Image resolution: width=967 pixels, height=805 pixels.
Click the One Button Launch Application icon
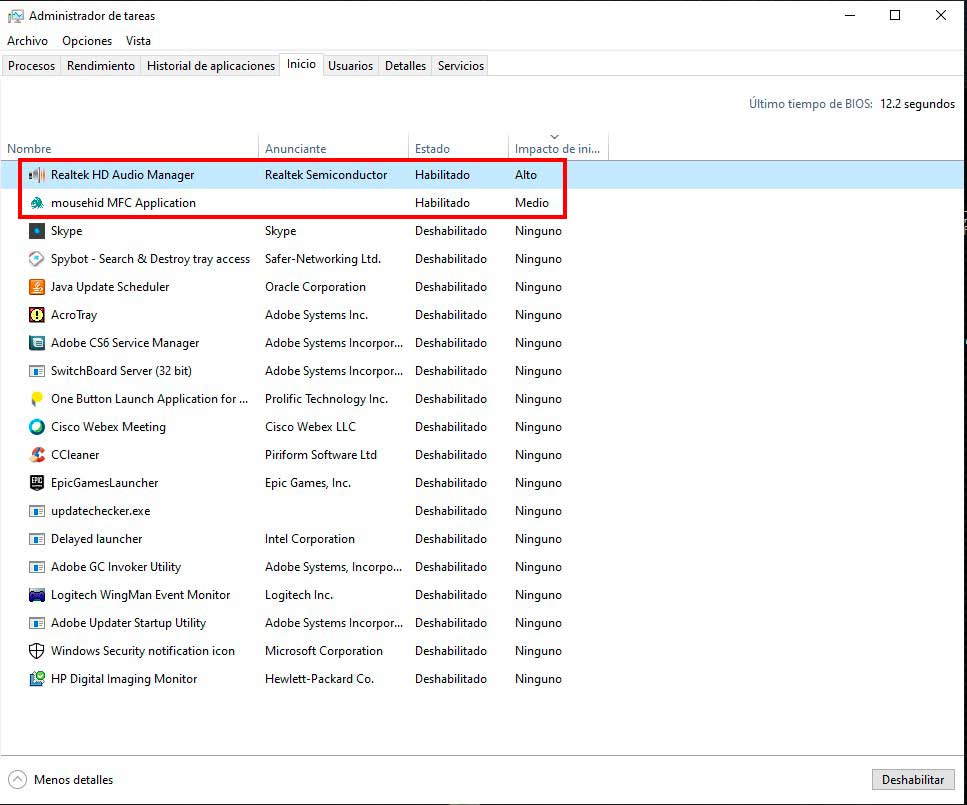pyautogui.click(x=37, y=399)
